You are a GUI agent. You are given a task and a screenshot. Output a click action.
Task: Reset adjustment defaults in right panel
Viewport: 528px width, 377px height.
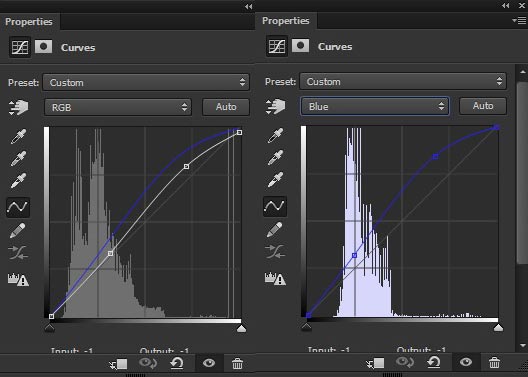[434, 362]
